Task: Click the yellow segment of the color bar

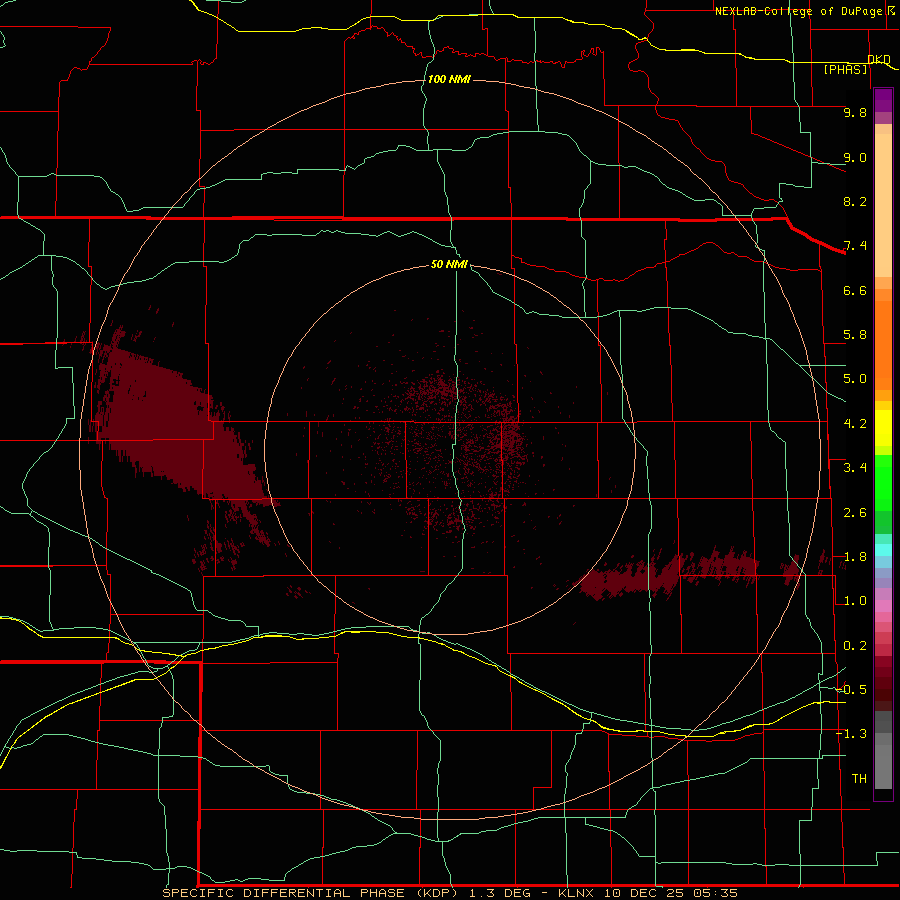Action: (883, 428)
